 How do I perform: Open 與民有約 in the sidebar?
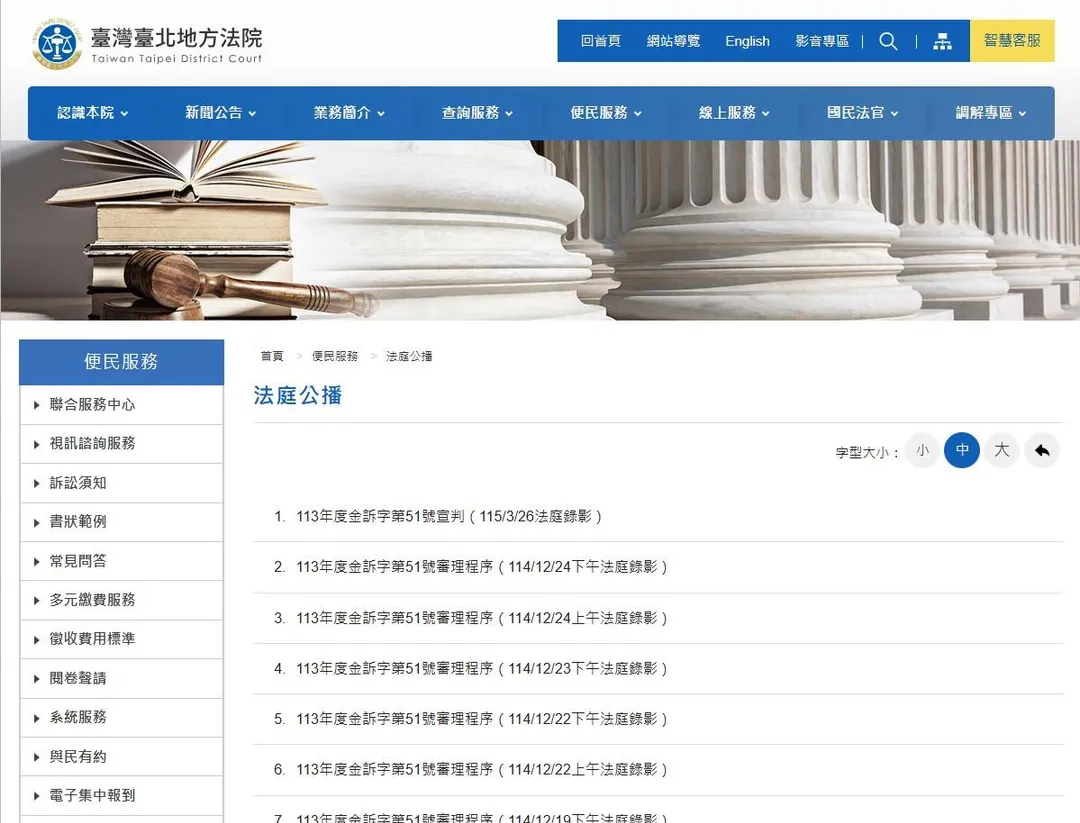click(x=121, y=757)
